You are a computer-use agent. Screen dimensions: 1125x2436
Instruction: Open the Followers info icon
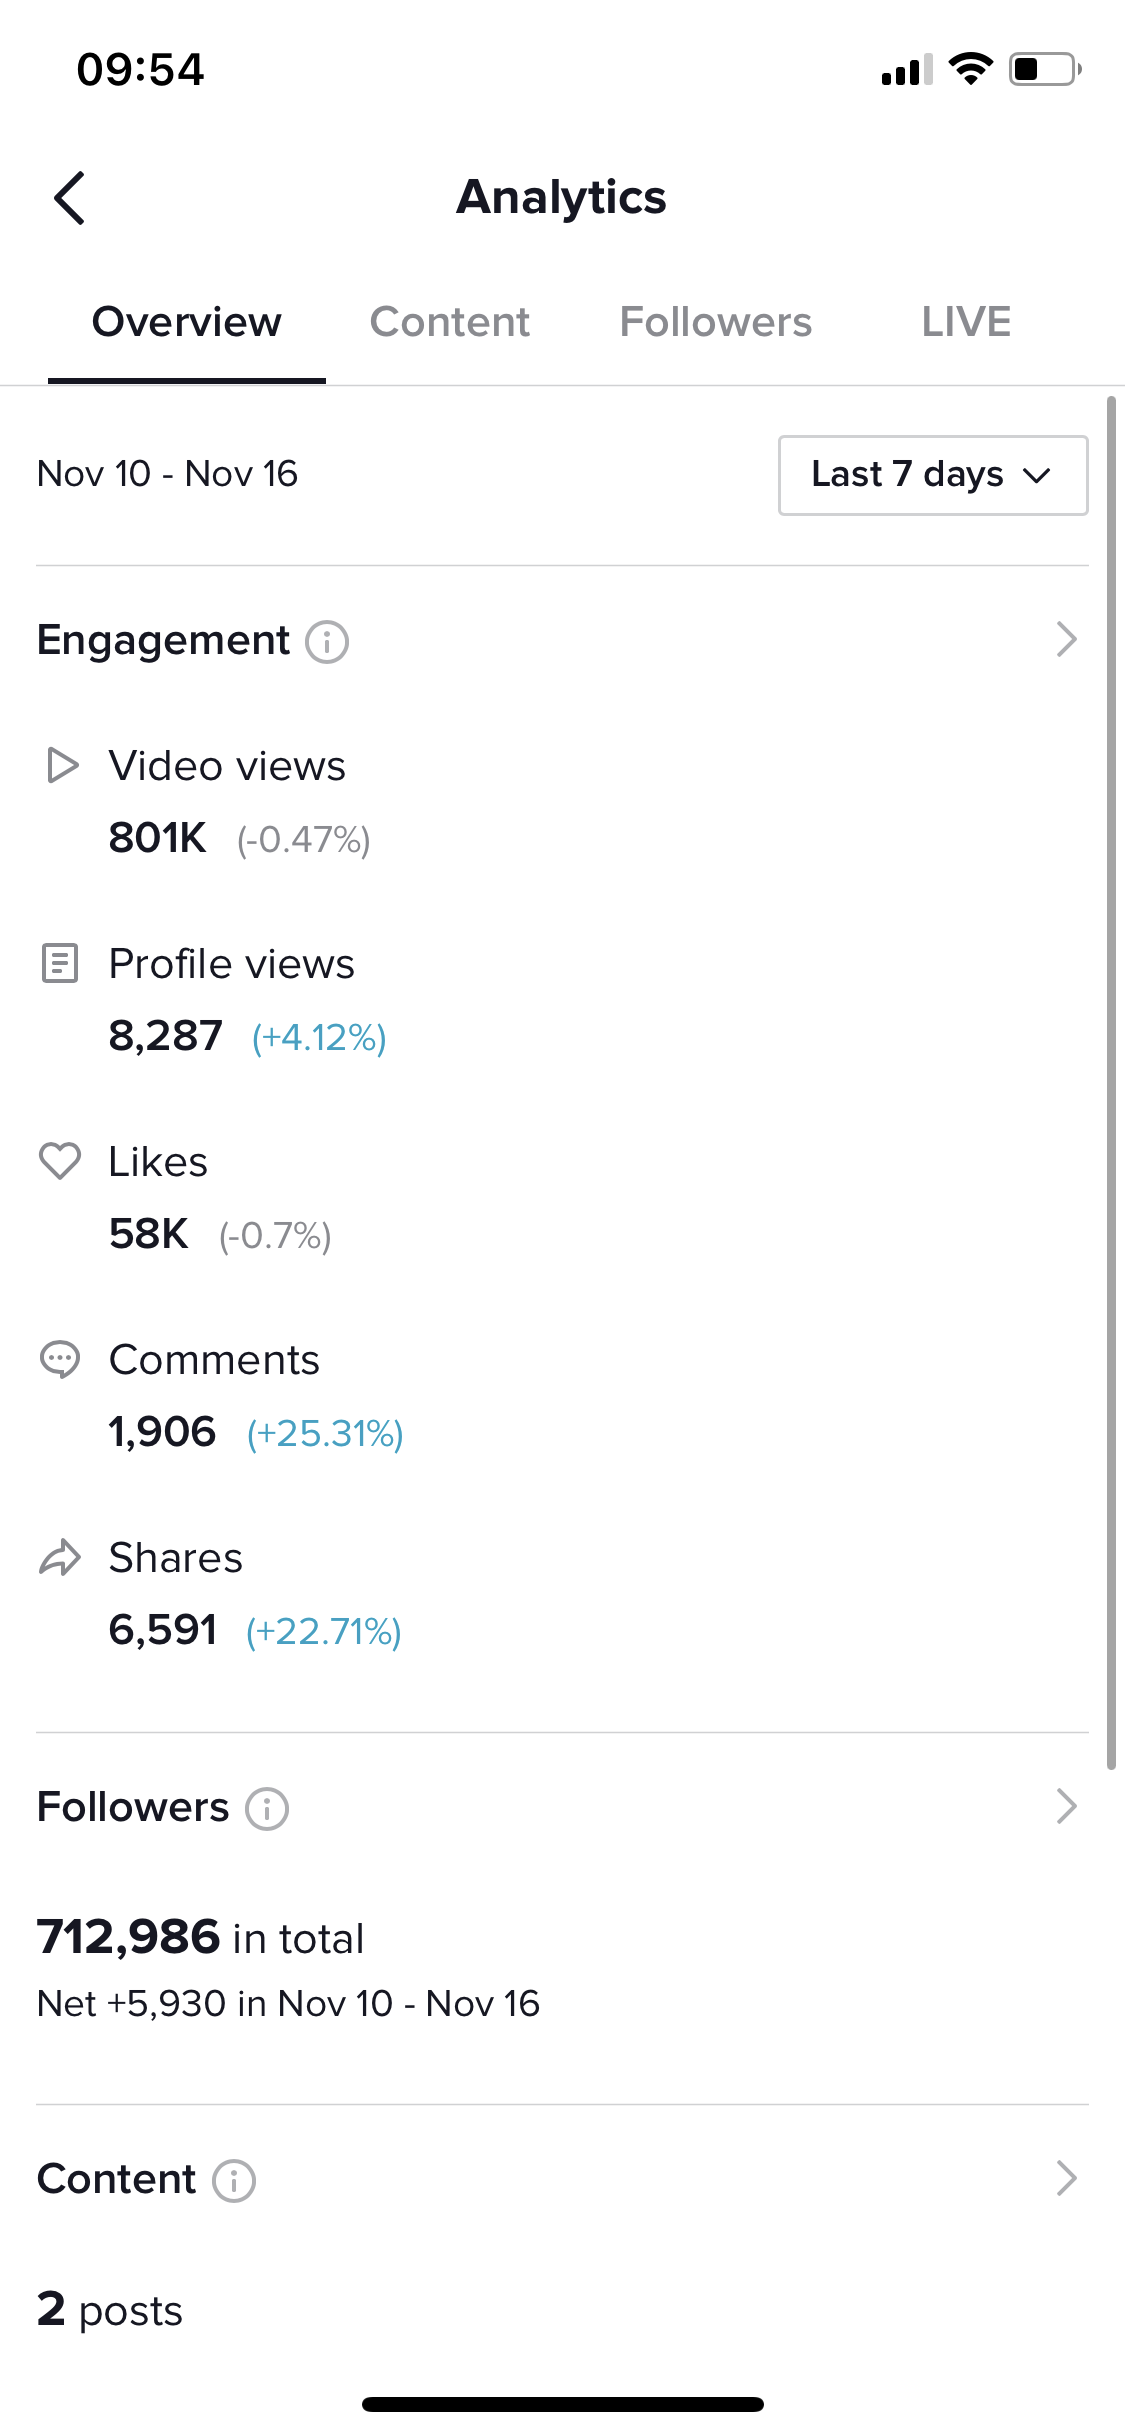tap(267, 1809)
